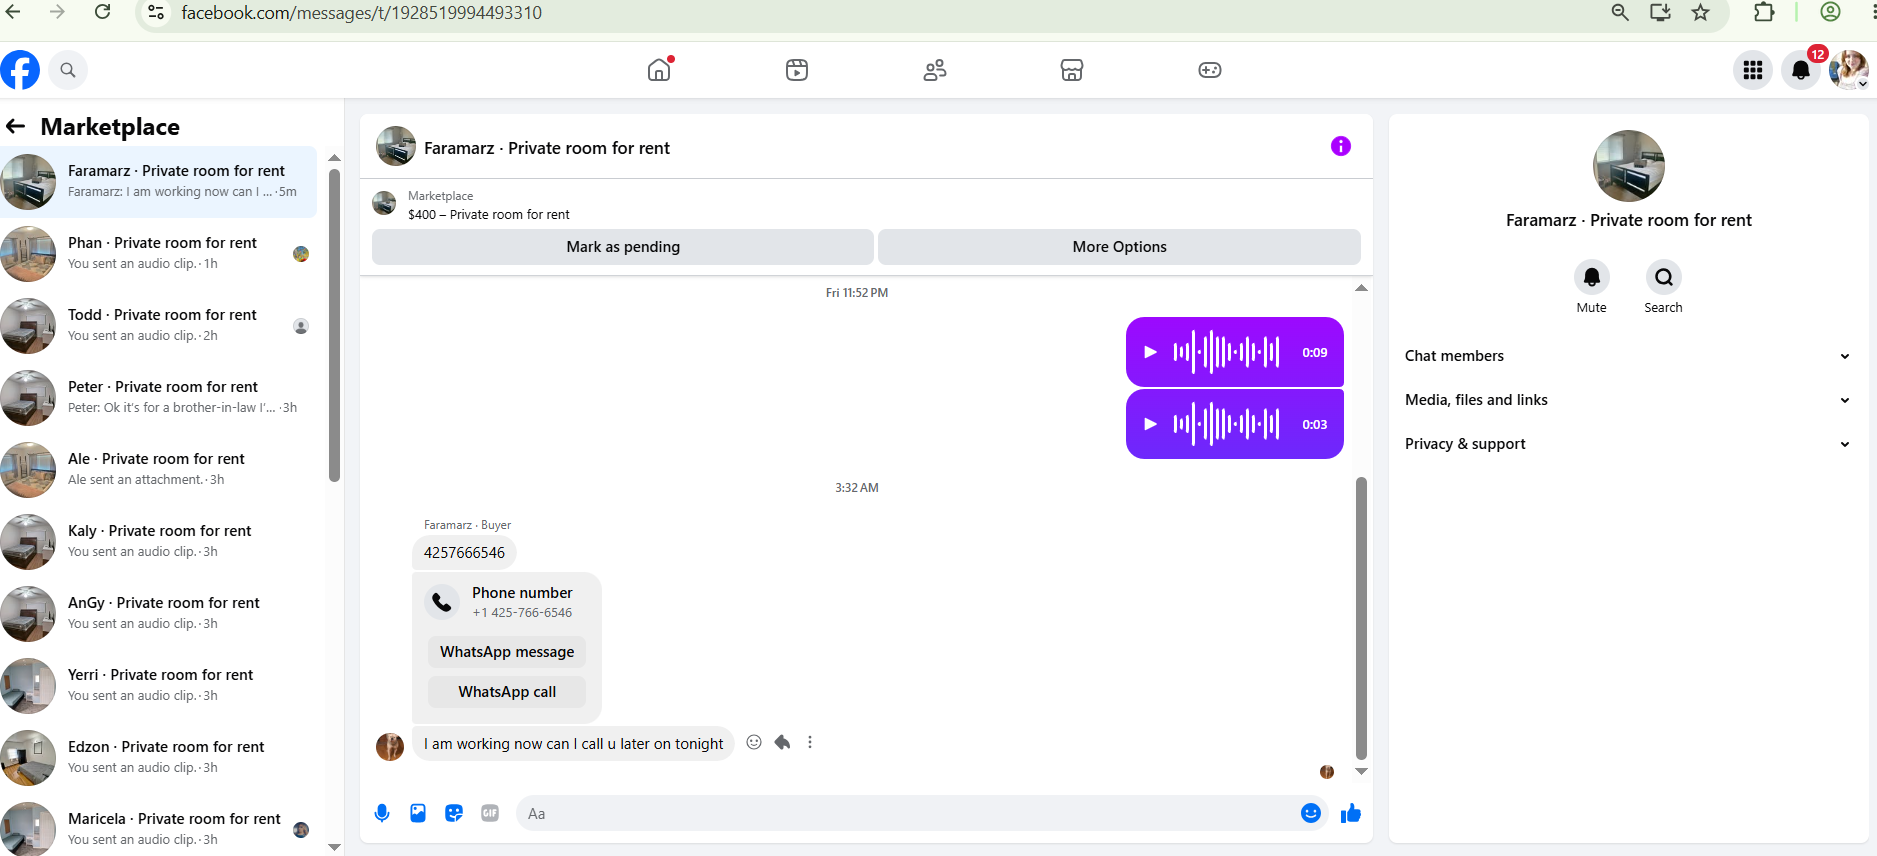
Task: Open Faramarz conversation in list
Action: (x=158, y=181)
